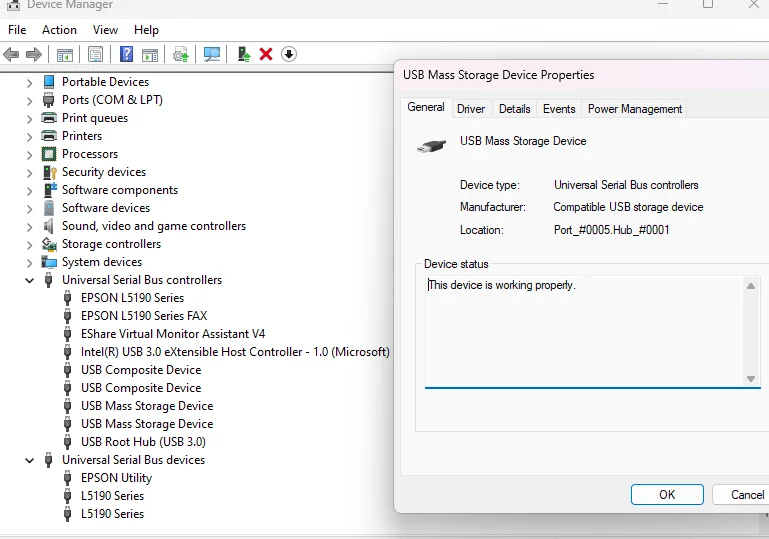Expand the Security devices node

point(29,173)
